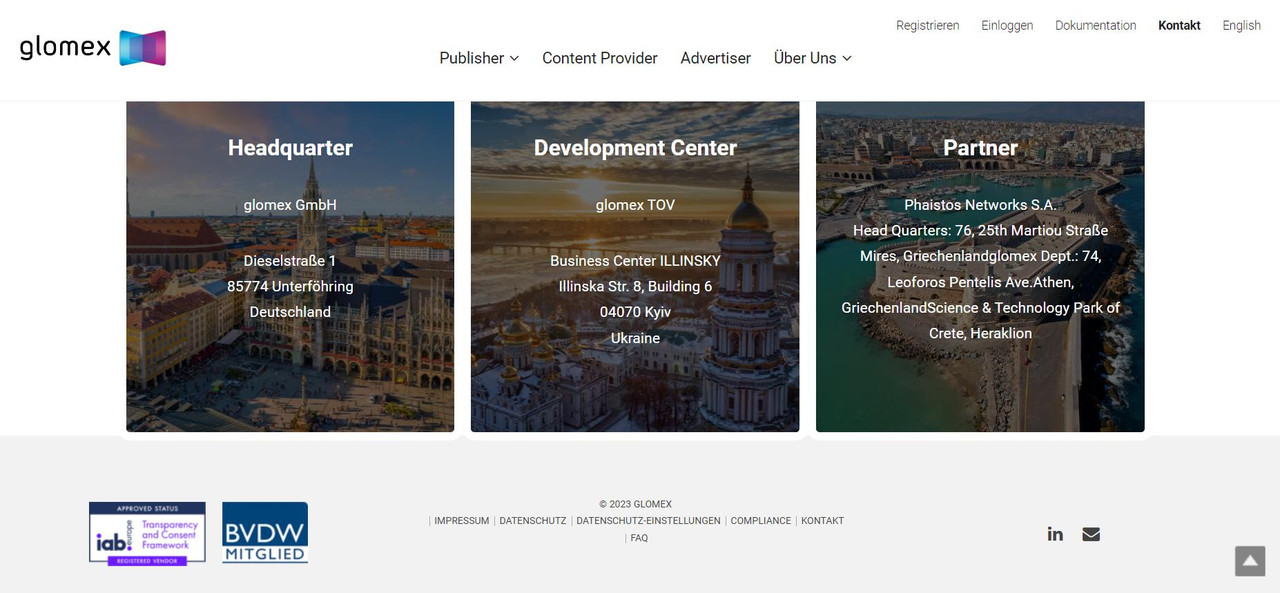Open FAQ footer link

639,538
